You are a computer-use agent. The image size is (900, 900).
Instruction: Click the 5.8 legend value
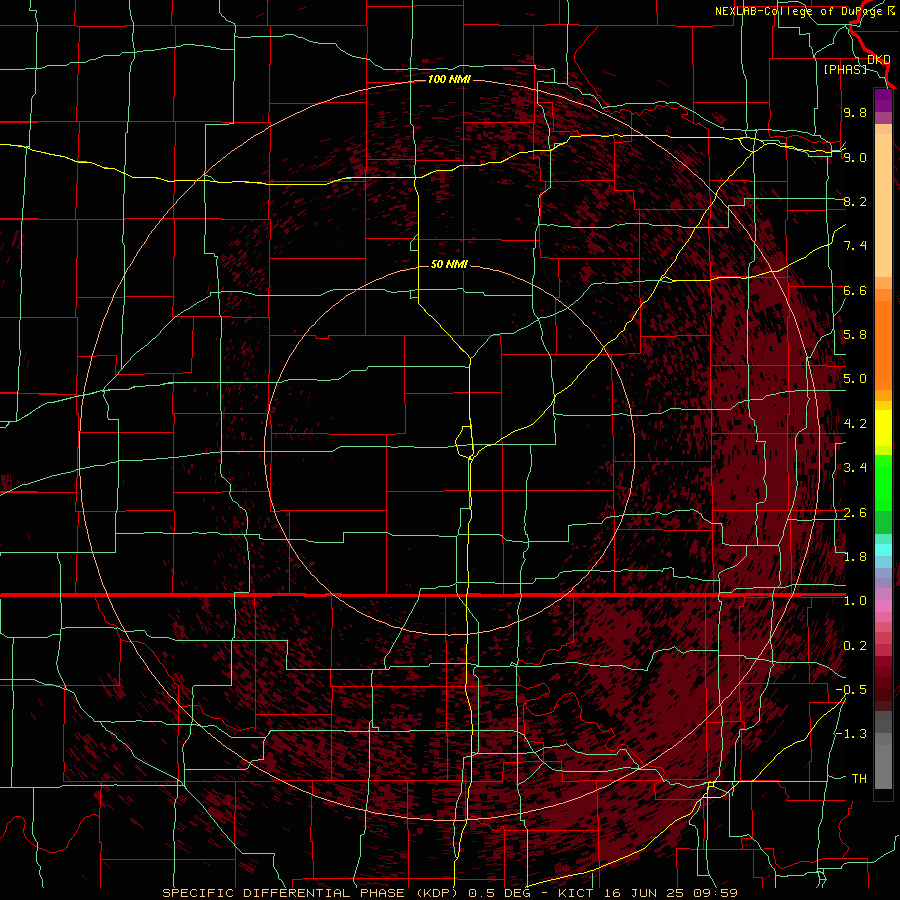(x=855, y=335)
